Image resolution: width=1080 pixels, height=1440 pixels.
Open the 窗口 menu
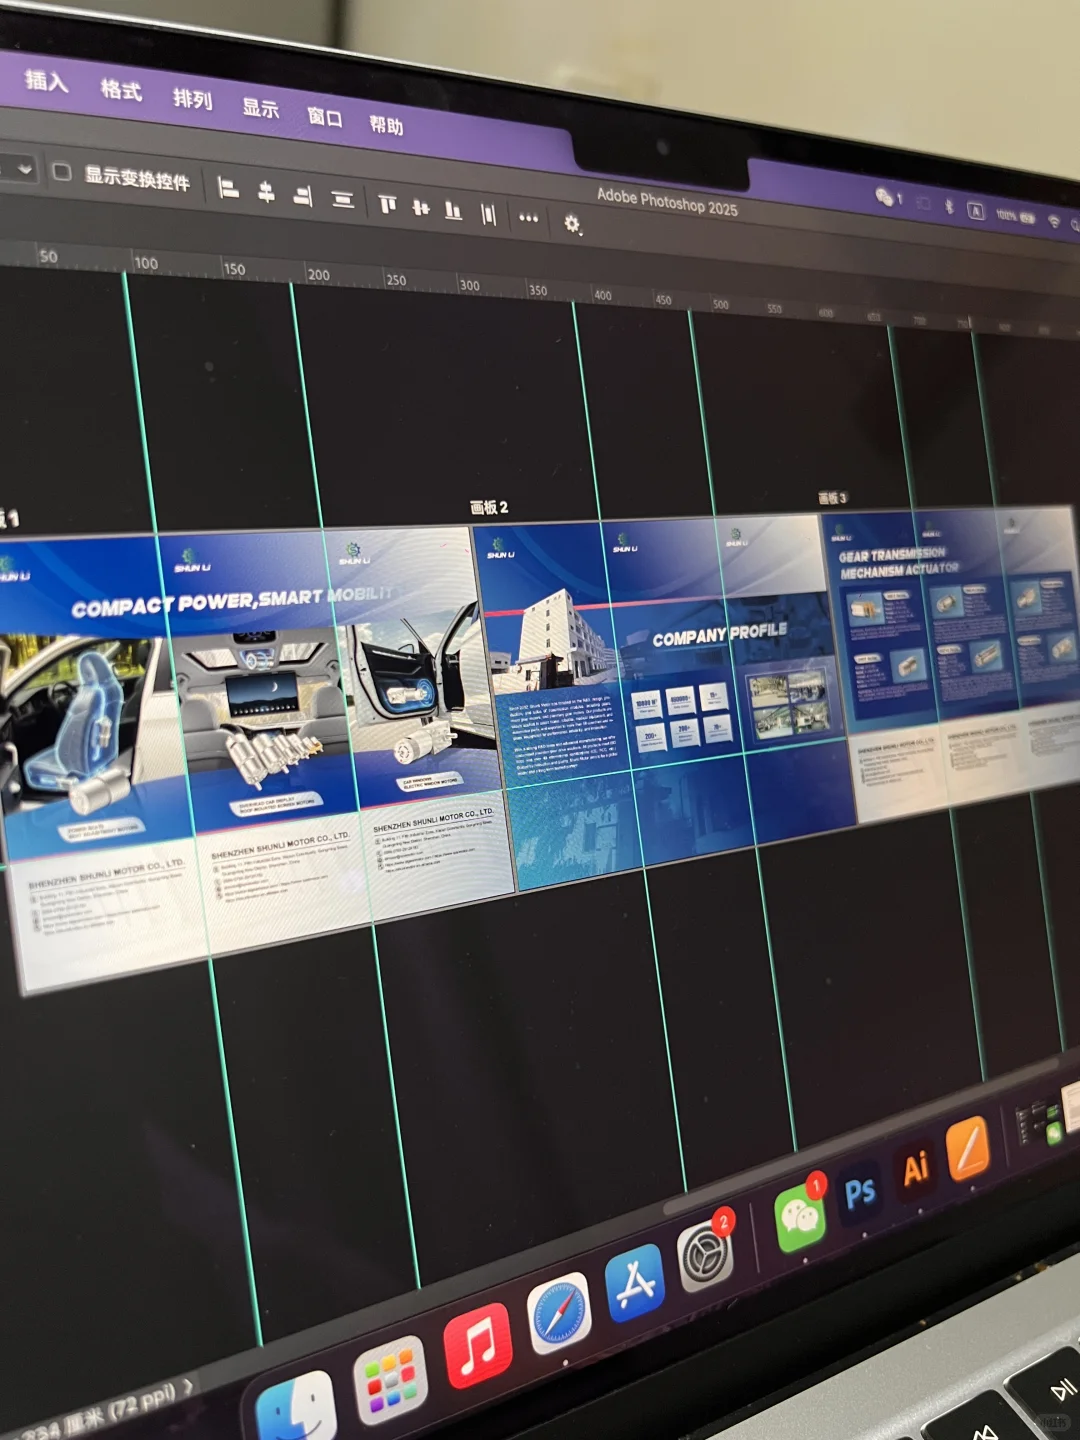click(x=325, y=117)
